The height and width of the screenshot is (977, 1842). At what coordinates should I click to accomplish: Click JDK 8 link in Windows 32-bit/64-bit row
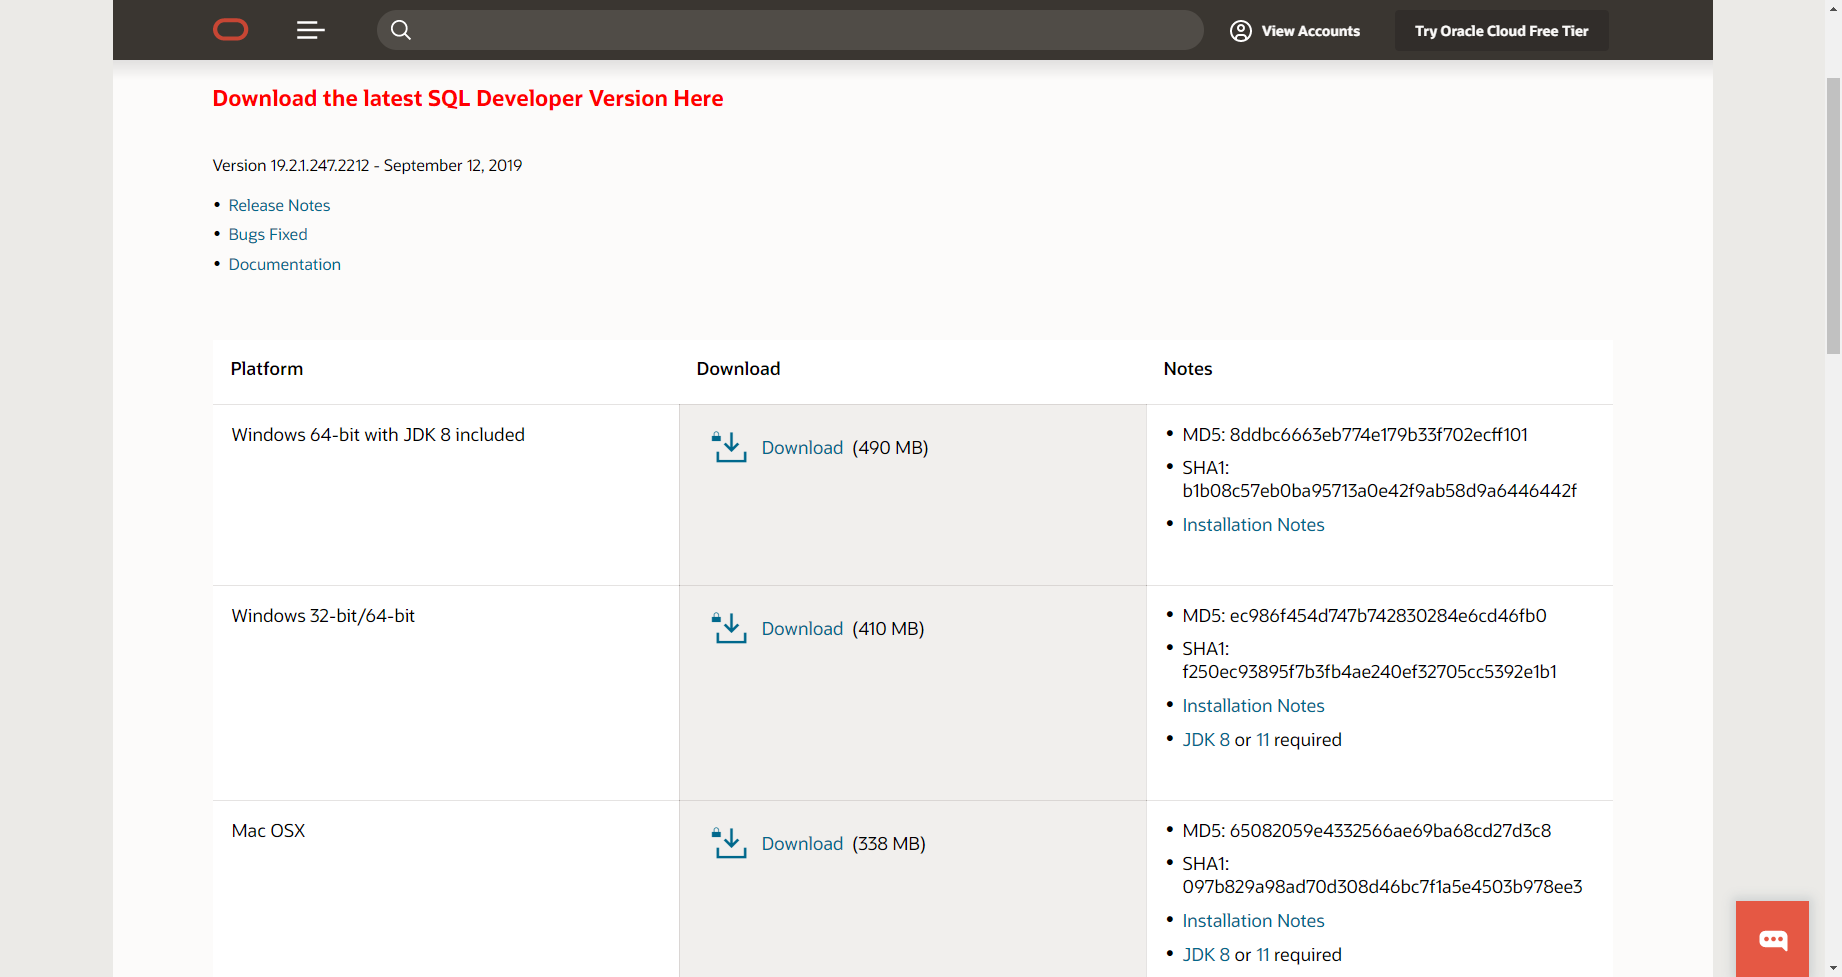coord(1206,740)
